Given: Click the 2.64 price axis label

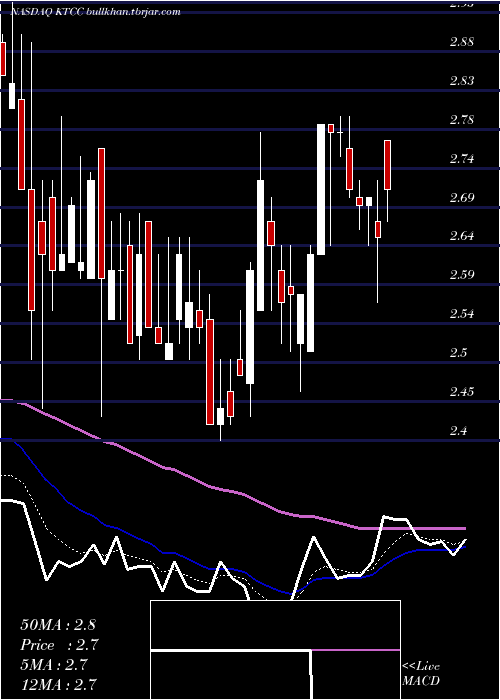Looking at the screenshot, I should [x=462, y=236].
